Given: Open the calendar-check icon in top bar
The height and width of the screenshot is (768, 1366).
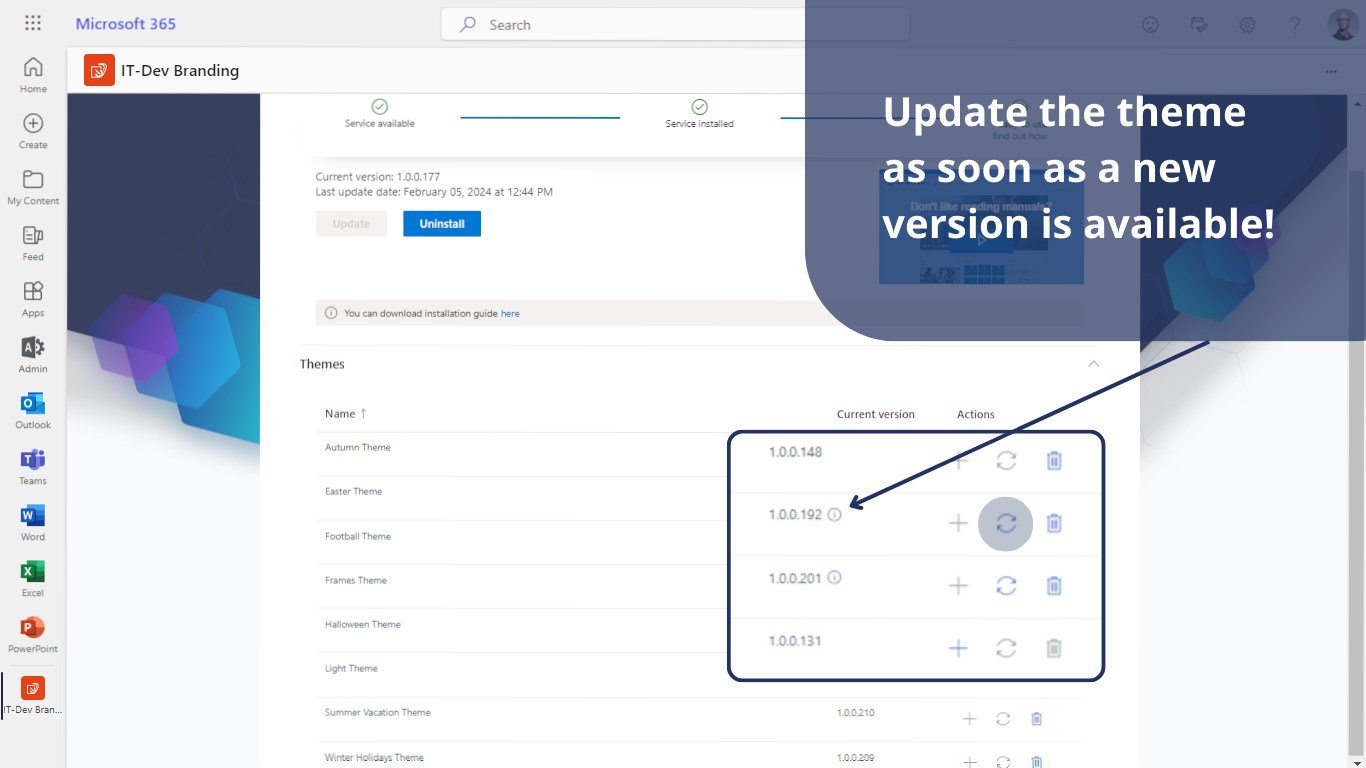Looking at the screenshot, I should click(x=1199, y=24).
